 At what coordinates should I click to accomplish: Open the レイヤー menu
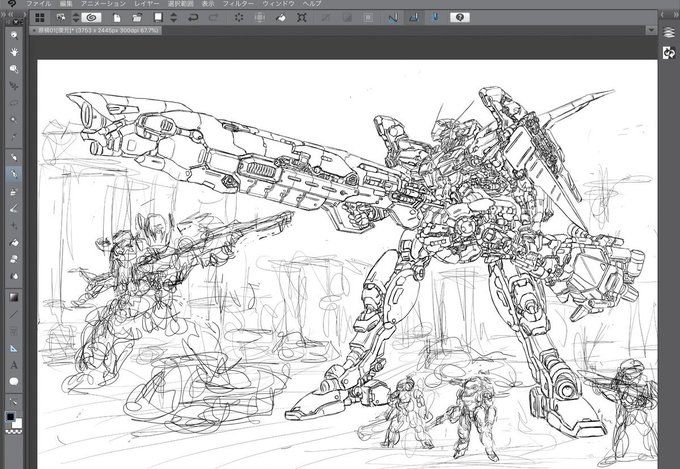tap(147, 3)
